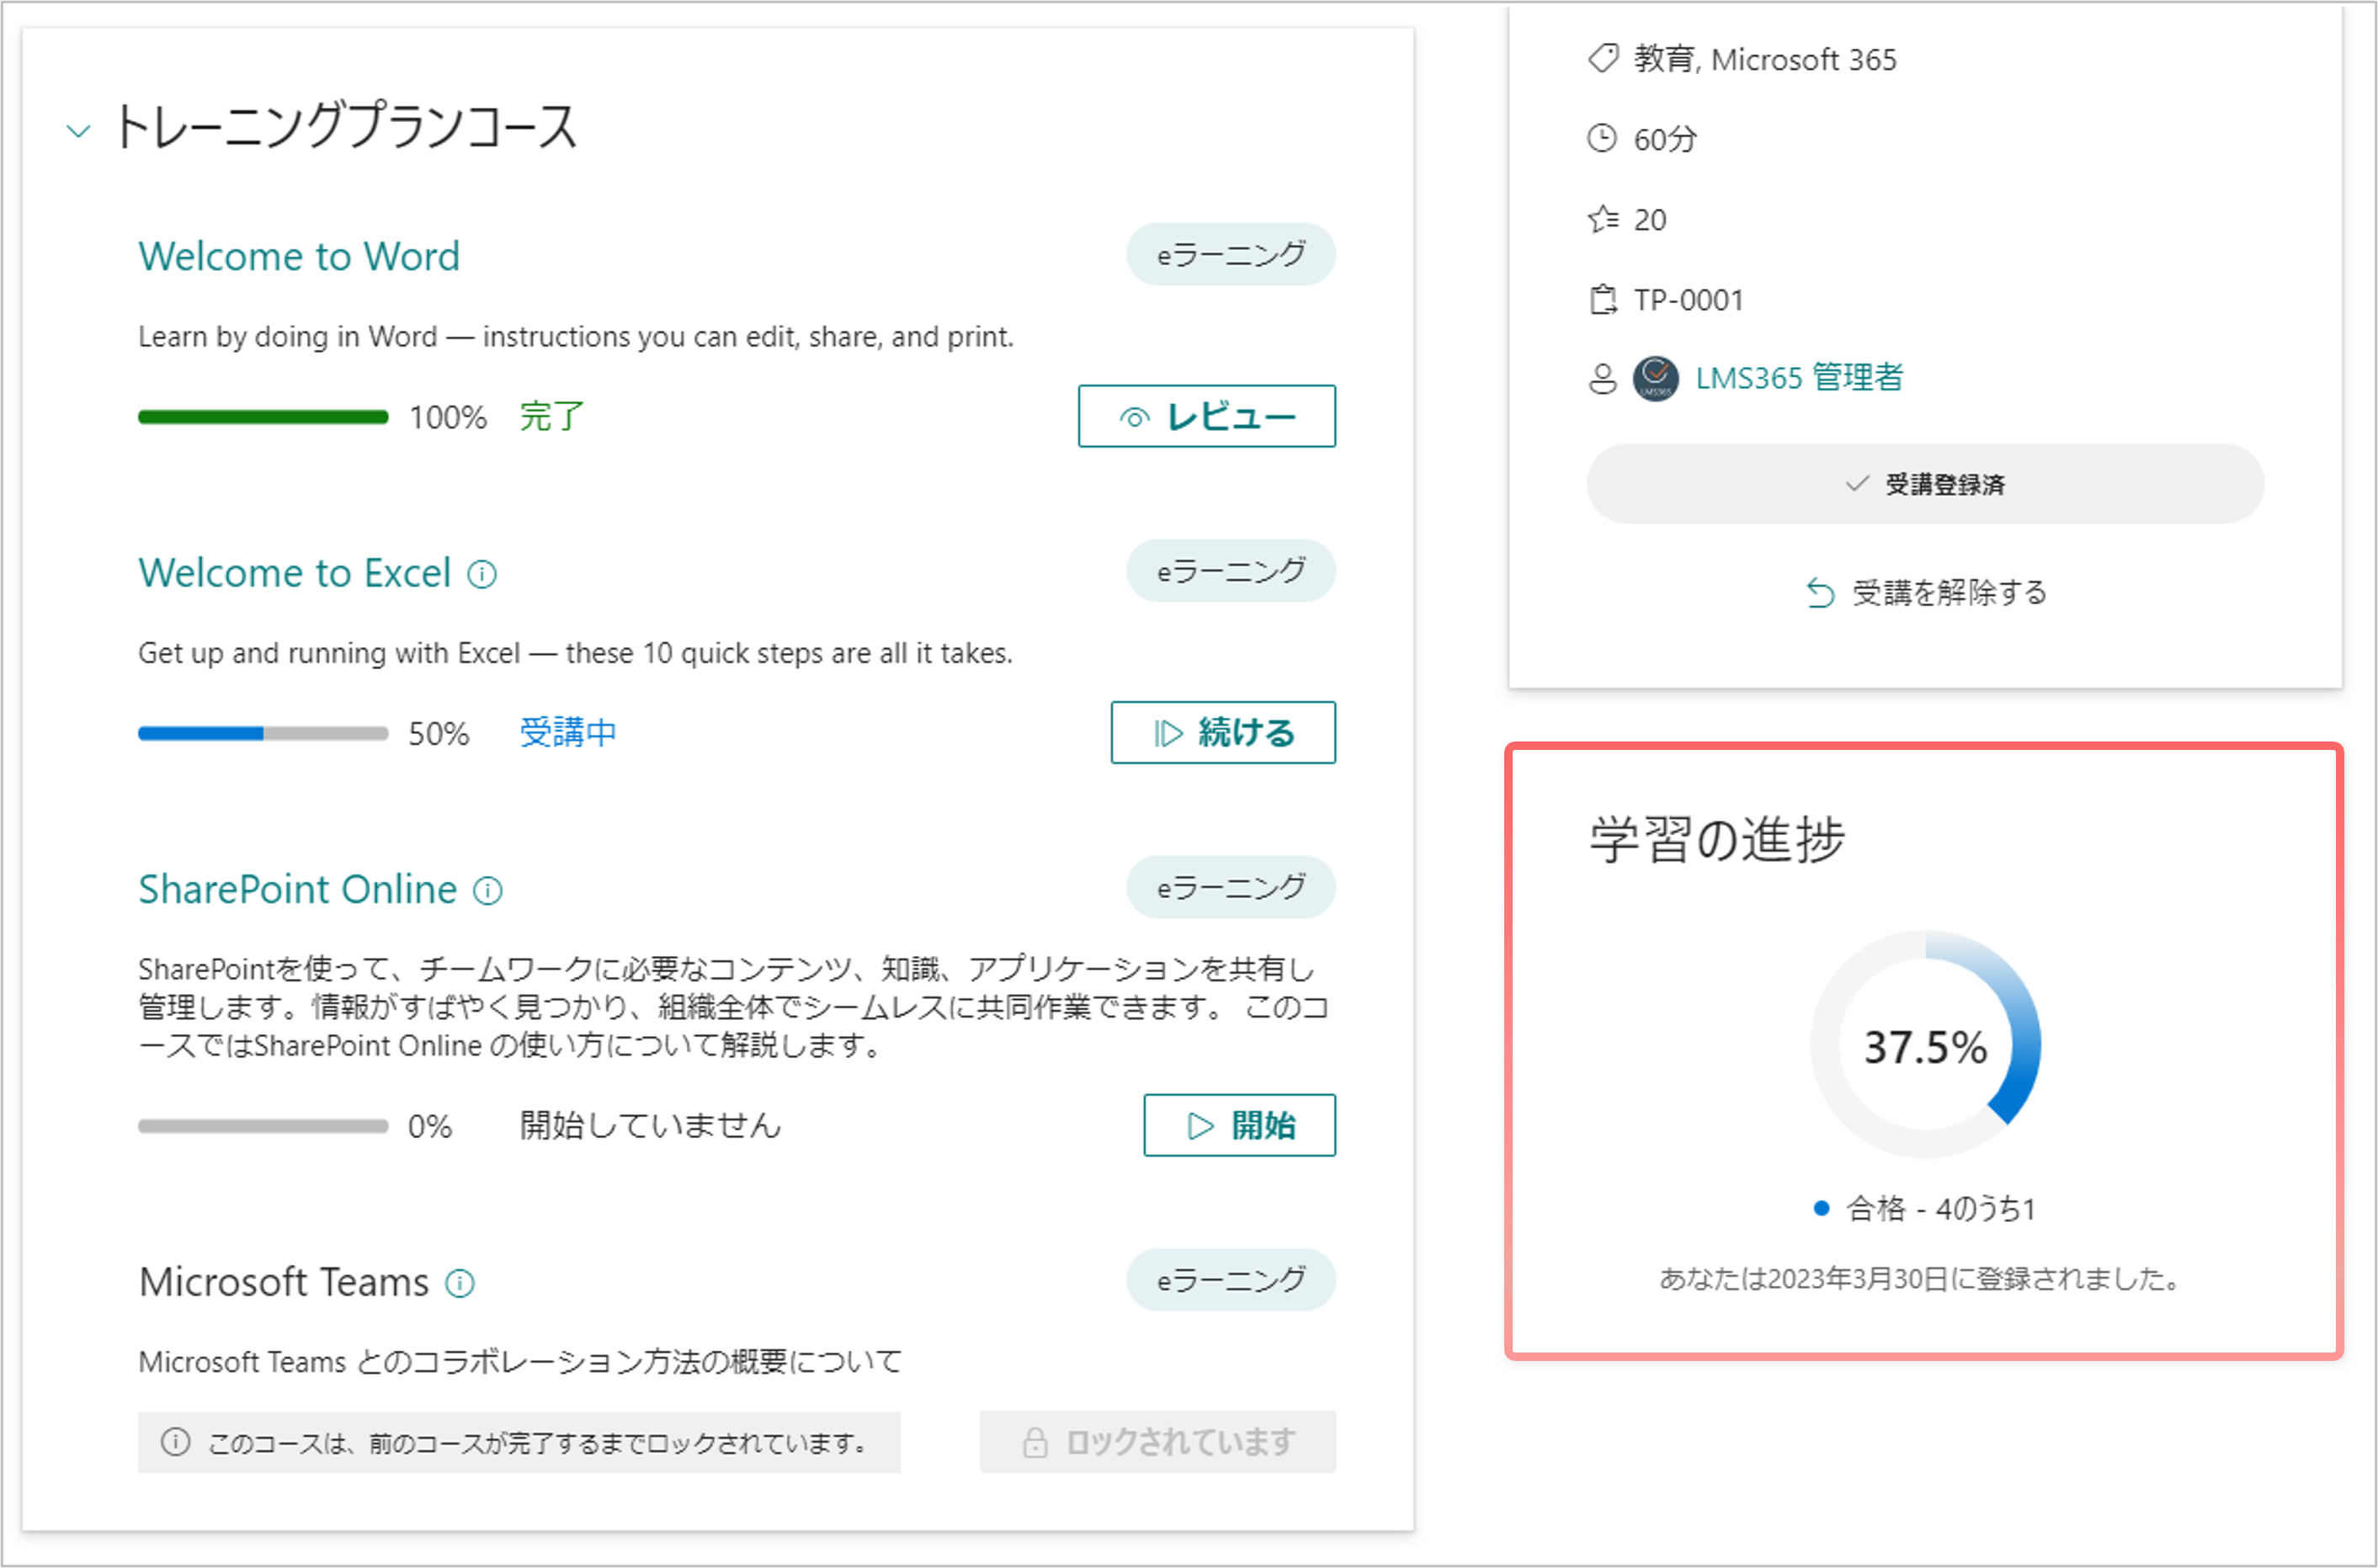Click the lock icon in the locked button
2378x1568 pixels.
tap(1035, 1442)
